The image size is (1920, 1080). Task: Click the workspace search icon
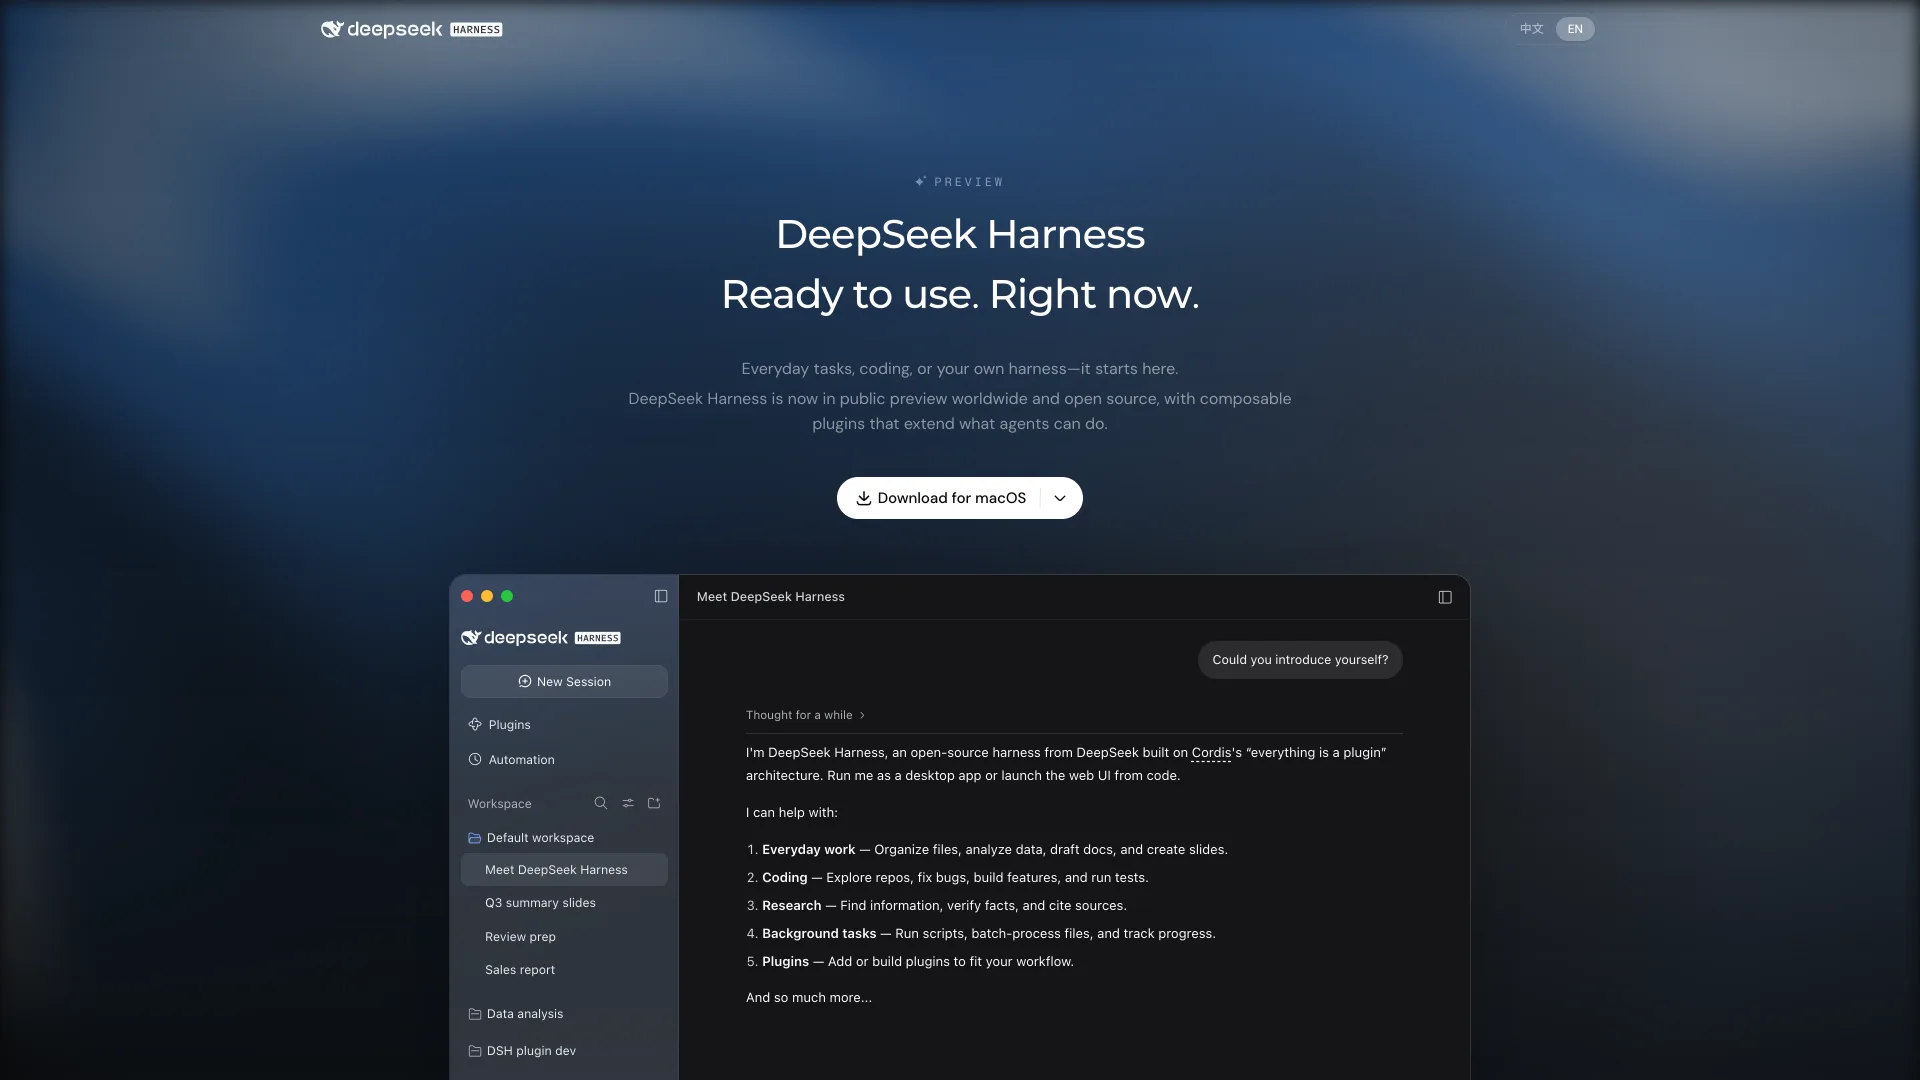pos(601,803)
